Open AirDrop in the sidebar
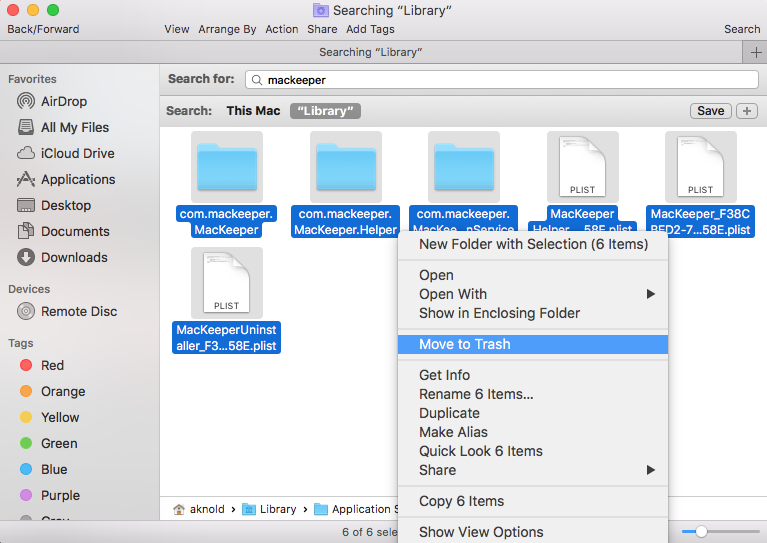 52,101
